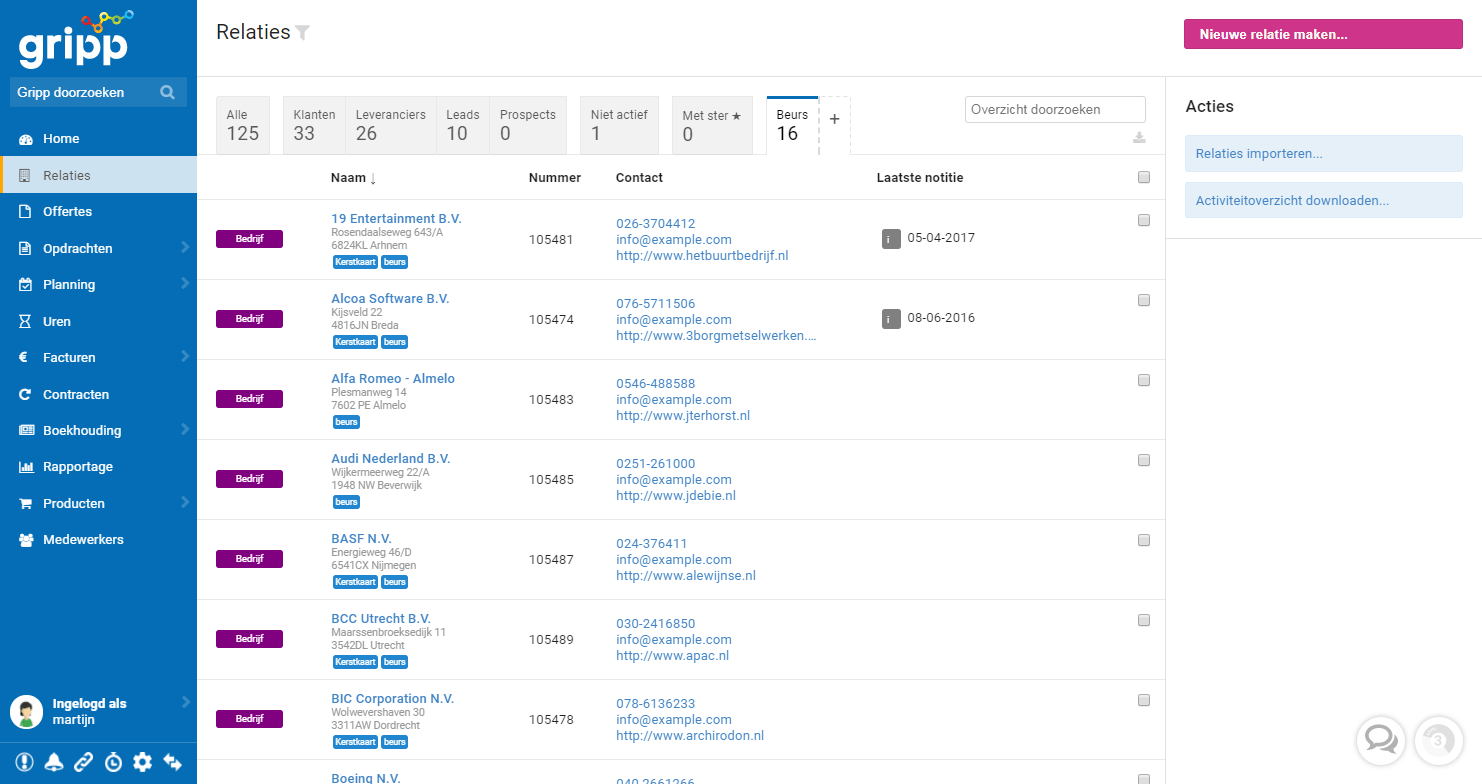
Task: Check the BIC Corporation N.V. row checkbox
Action: point(1144,700)
